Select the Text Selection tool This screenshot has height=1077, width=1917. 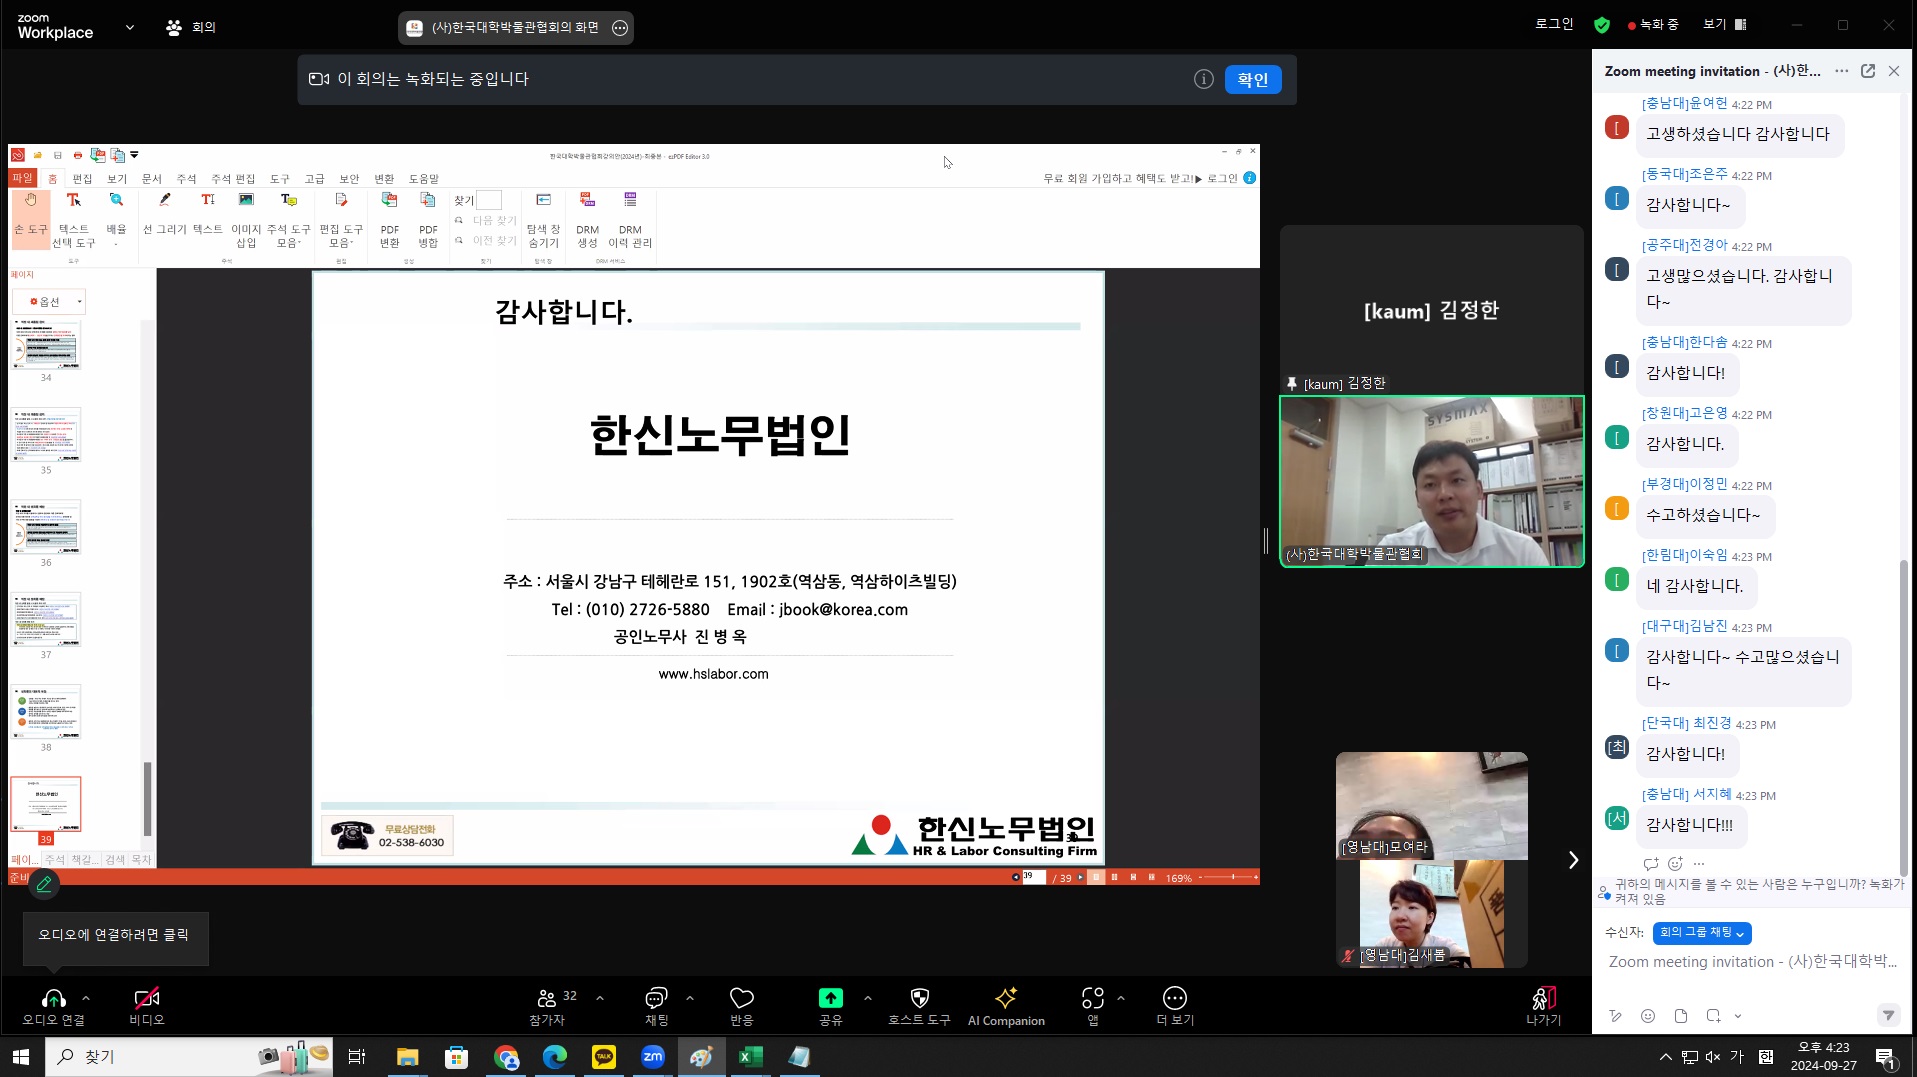click(73, 218)
